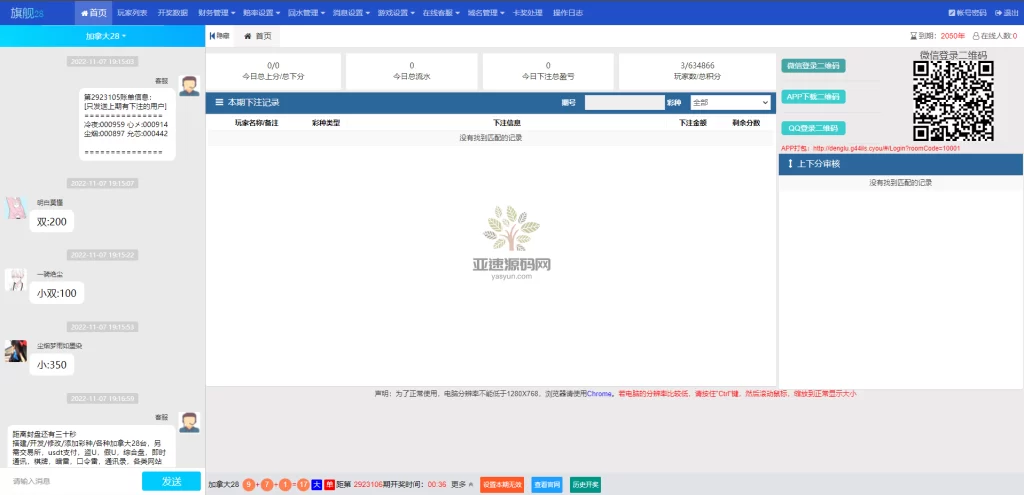
Task: Click the 隐藏 hide chat panel icon
Action: (219, 36)
